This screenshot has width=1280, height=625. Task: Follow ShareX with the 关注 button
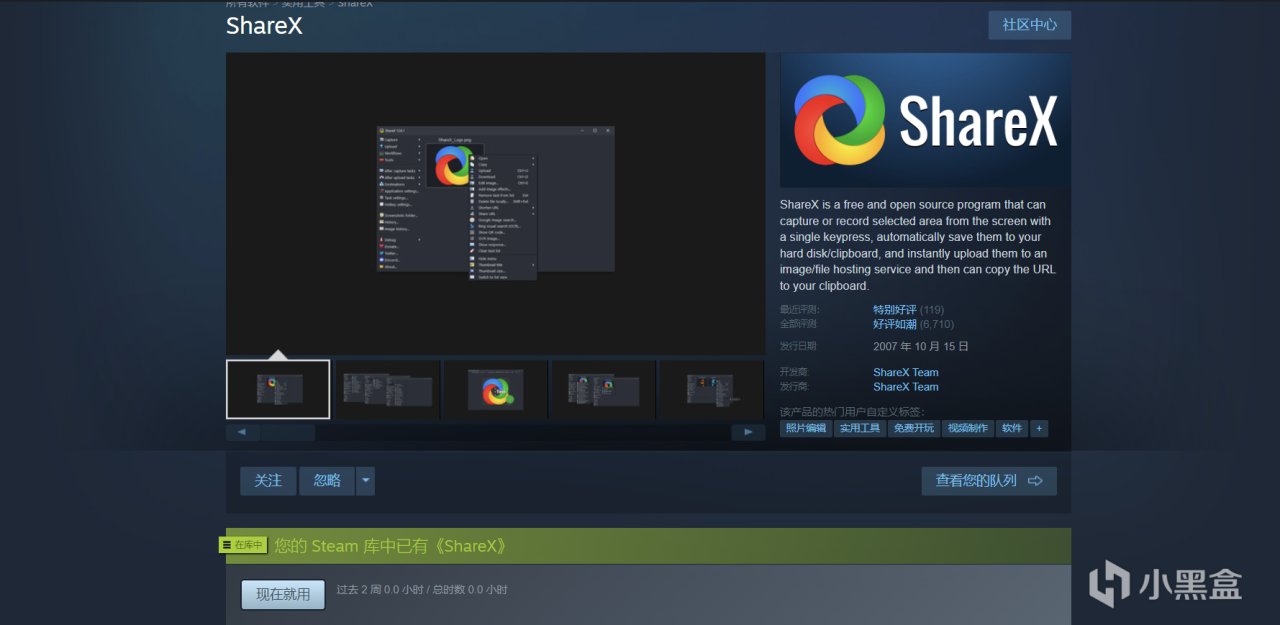pos(268,481)
